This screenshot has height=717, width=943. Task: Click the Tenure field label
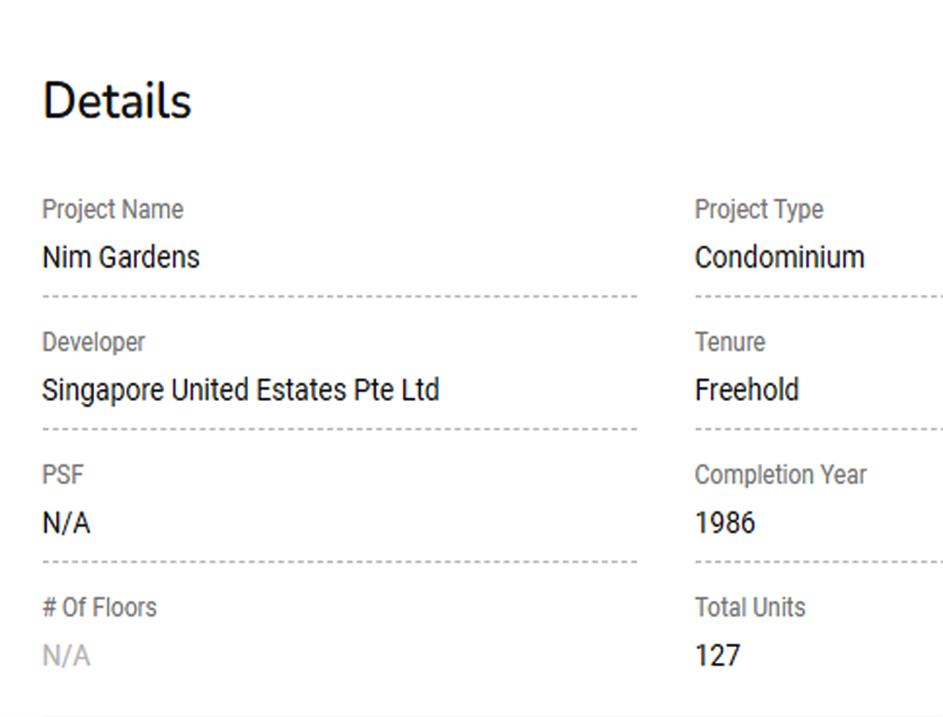tap(730, 342)
